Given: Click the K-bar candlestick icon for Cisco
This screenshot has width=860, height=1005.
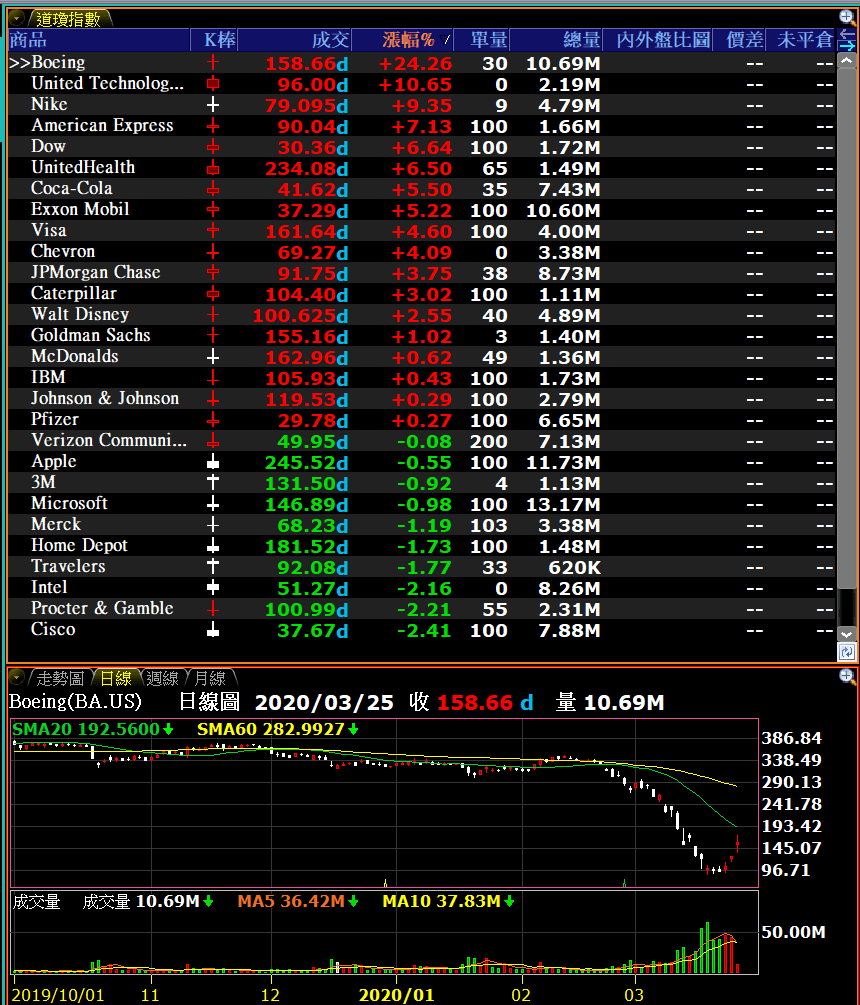Looking at the screenshot, I should coord(213,629).
